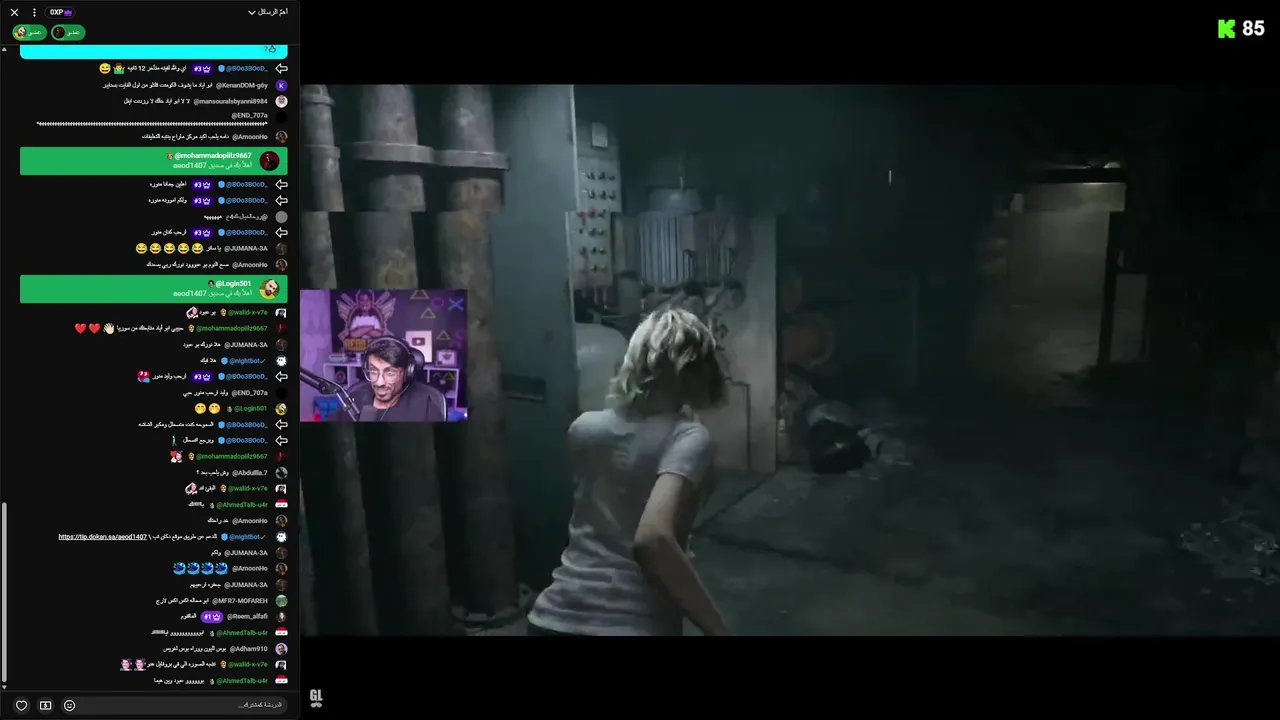
Task: Click MFR7-MOFAREH's landscape avatar
Action: pyautogui.click(x=281, y=601)
